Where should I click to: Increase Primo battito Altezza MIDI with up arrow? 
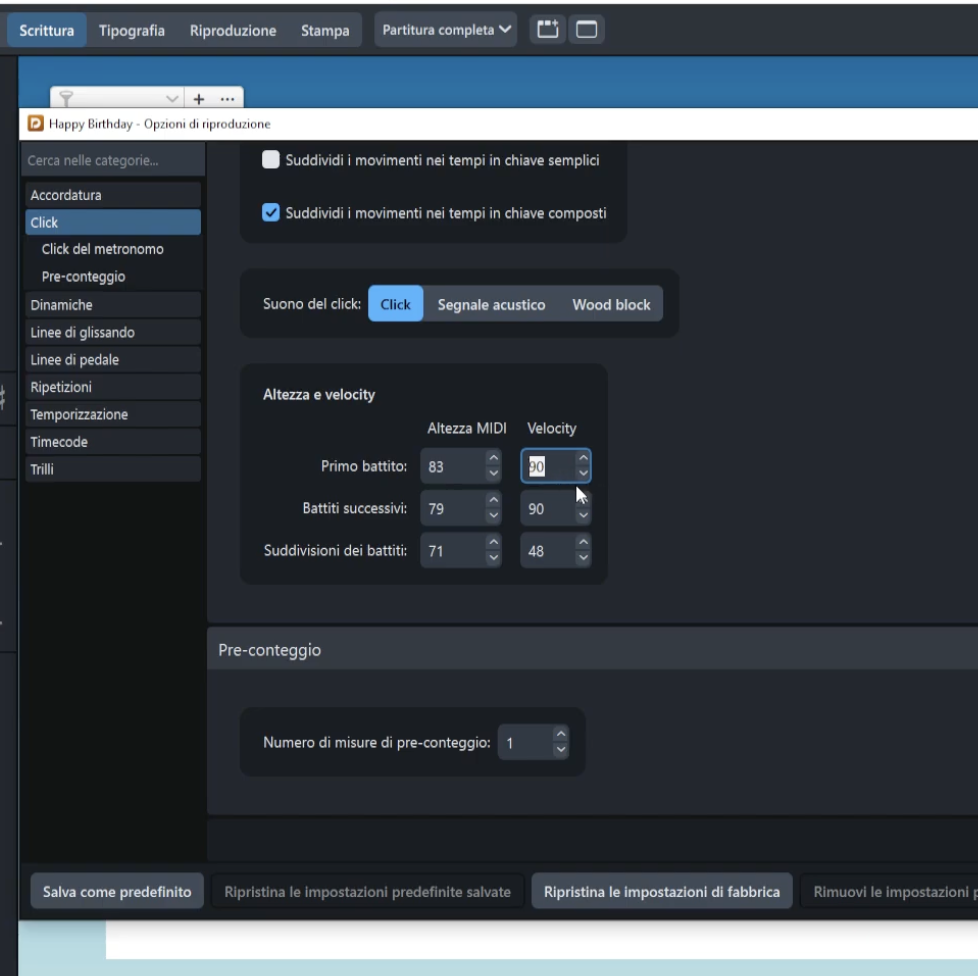pos(492,459)
